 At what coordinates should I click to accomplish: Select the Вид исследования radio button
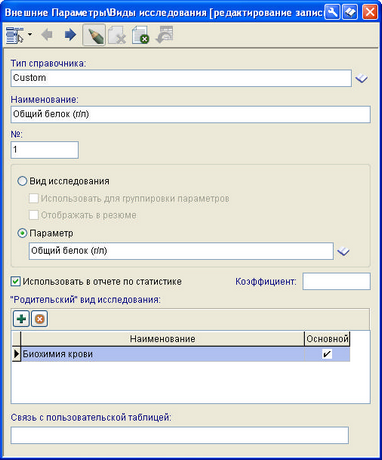(22, 181)
